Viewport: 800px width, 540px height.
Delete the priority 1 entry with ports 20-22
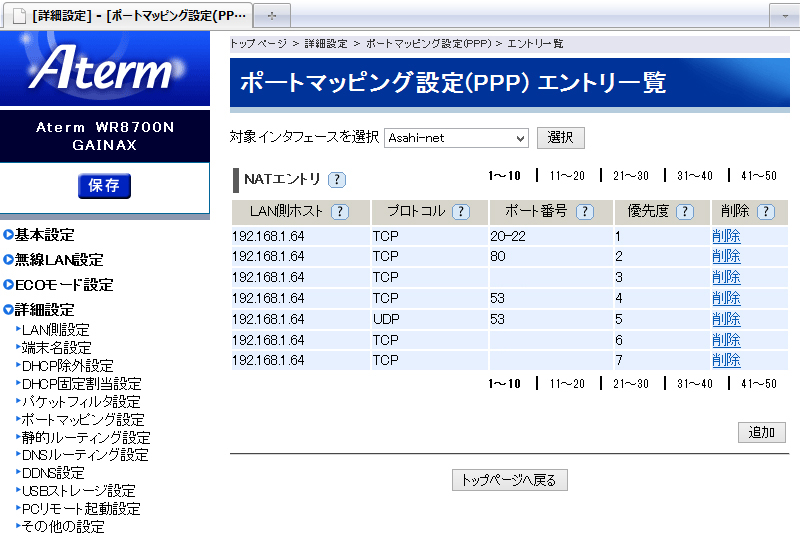(x=726, y=236)
